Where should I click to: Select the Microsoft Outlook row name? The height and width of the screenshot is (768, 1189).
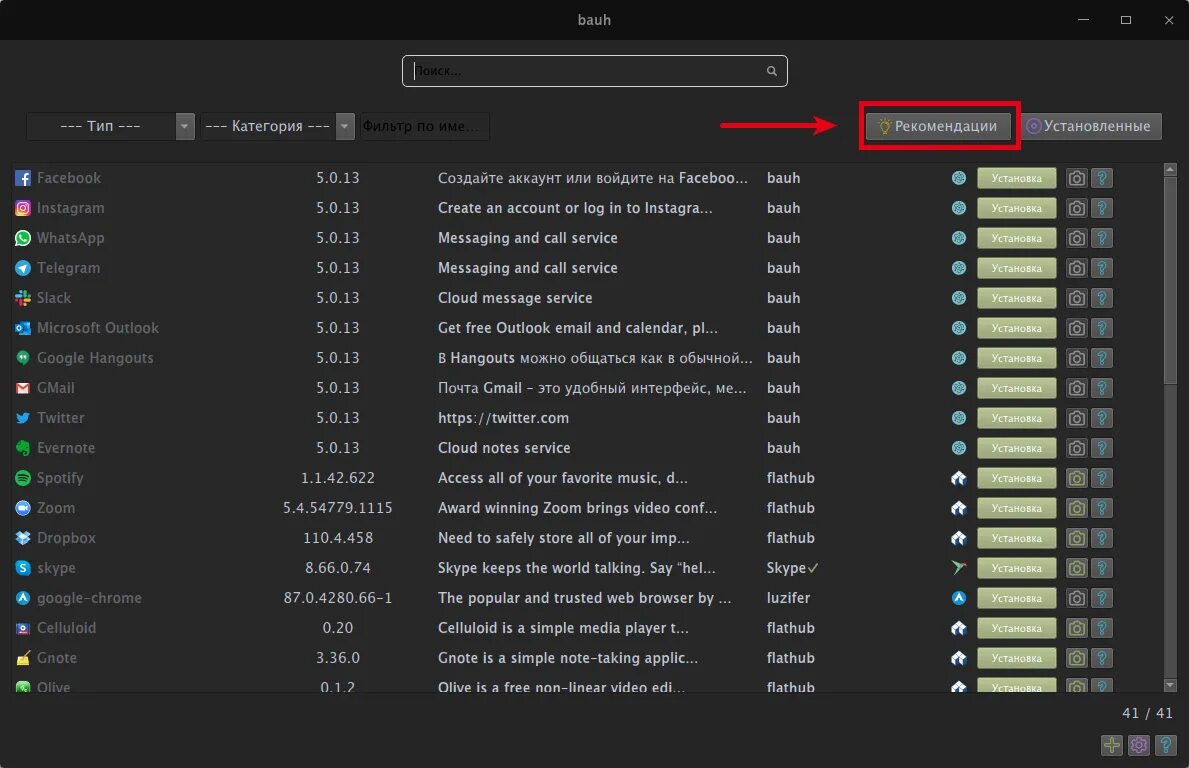pyautogui.click(x=98, y=328)
